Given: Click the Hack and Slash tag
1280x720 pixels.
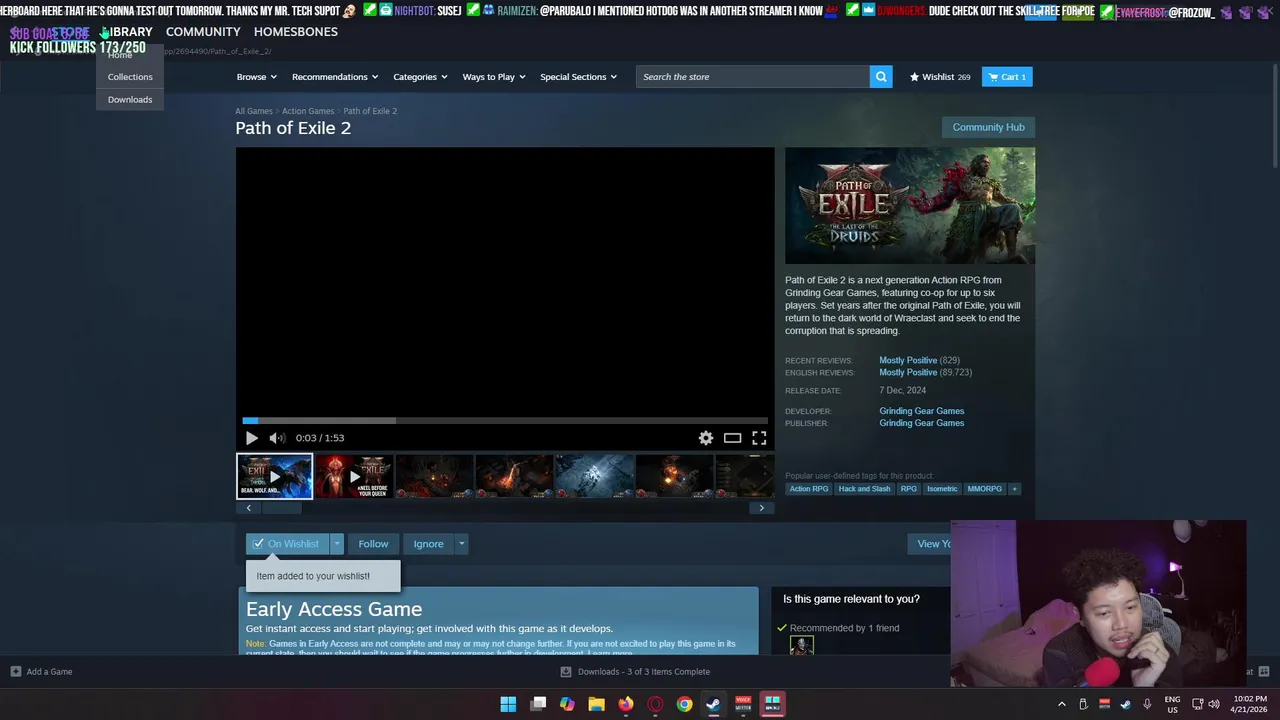Looking at the screenshot, I should click(864, 489).
